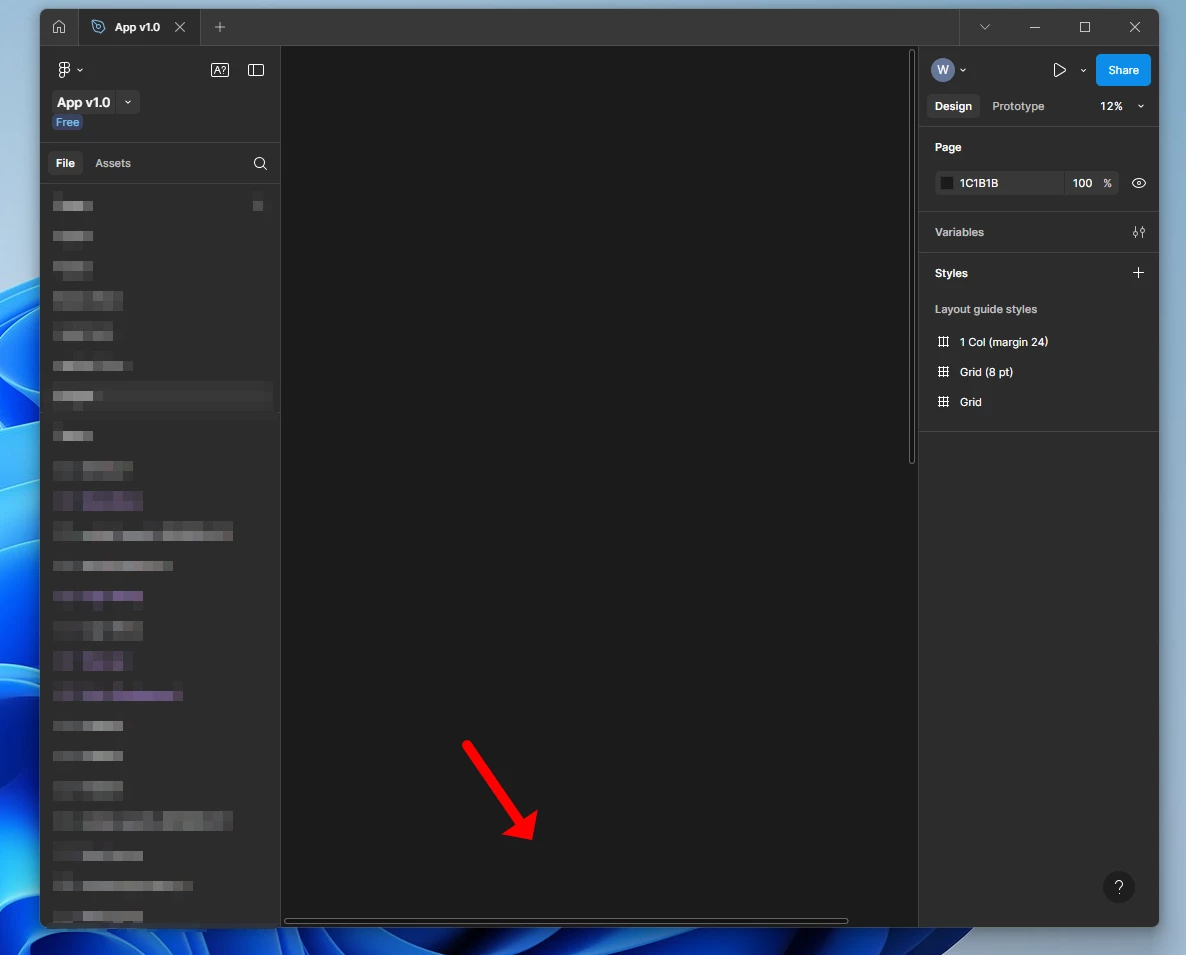The width and height of the screenshot is (1186, 955).
Task: Switch to the Assets tab
Action: [113, 163]
